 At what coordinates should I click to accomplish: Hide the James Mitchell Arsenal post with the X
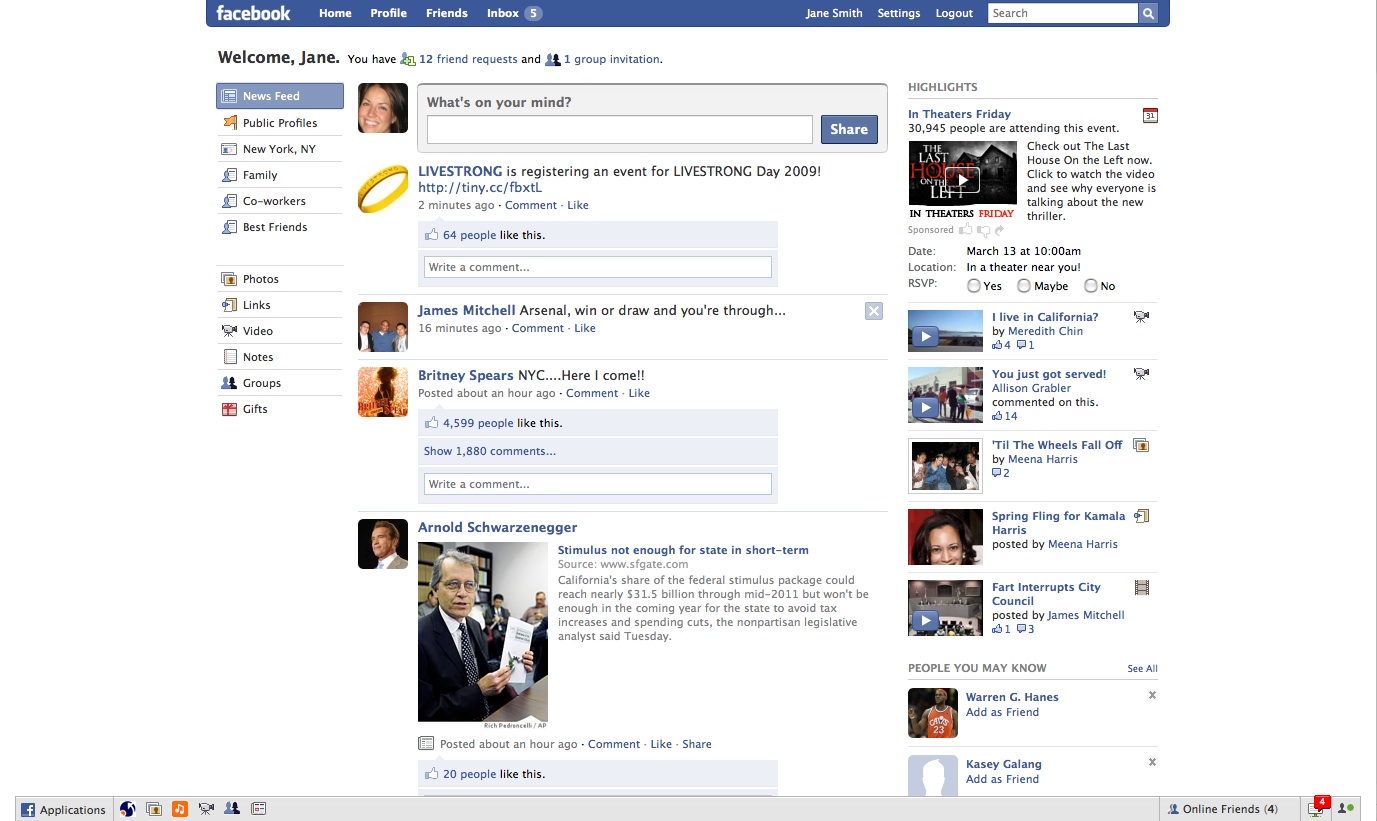coord(874,311)
